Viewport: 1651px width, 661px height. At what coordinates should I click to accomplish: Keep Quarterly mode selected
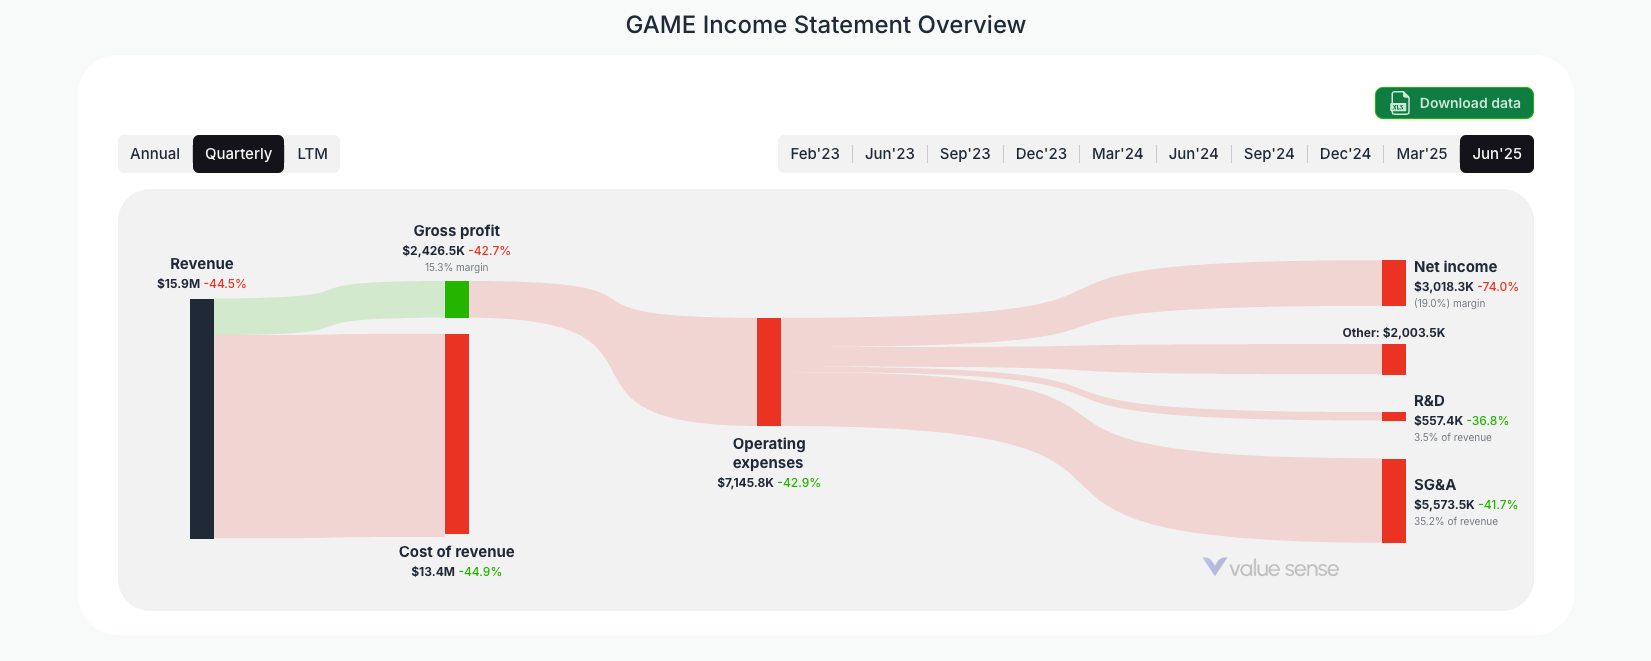pyautogui.click(x=238, y=153)
